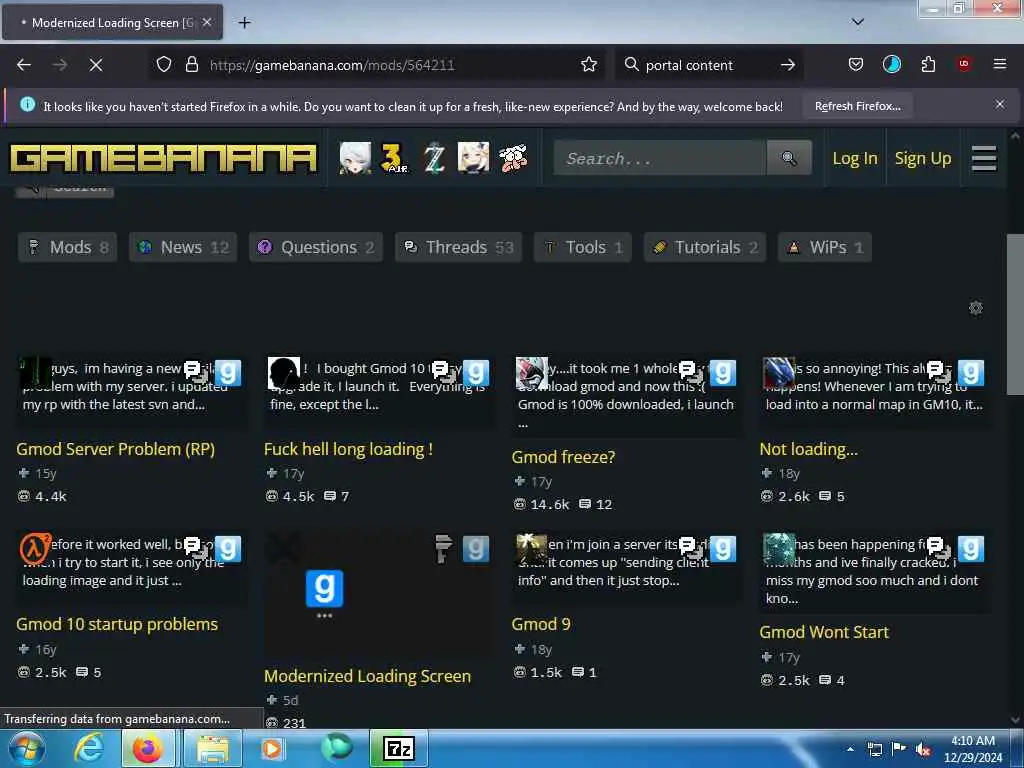Image resolution: width=1024 pixels, height=768 pixels.
Task: Close the Modernized Loading Screen tab
Action: tap(207, 22)
